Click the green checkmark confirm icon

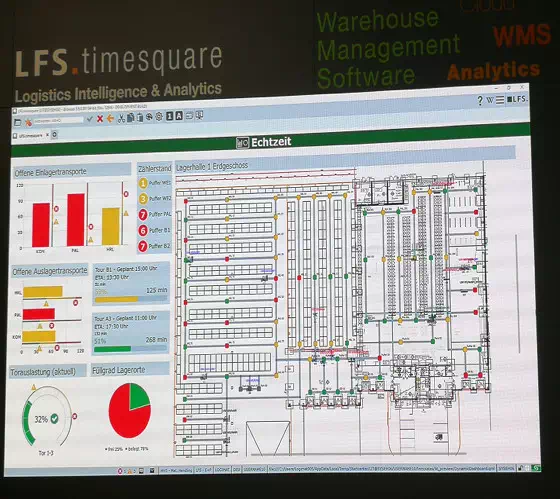pos(90,119)
